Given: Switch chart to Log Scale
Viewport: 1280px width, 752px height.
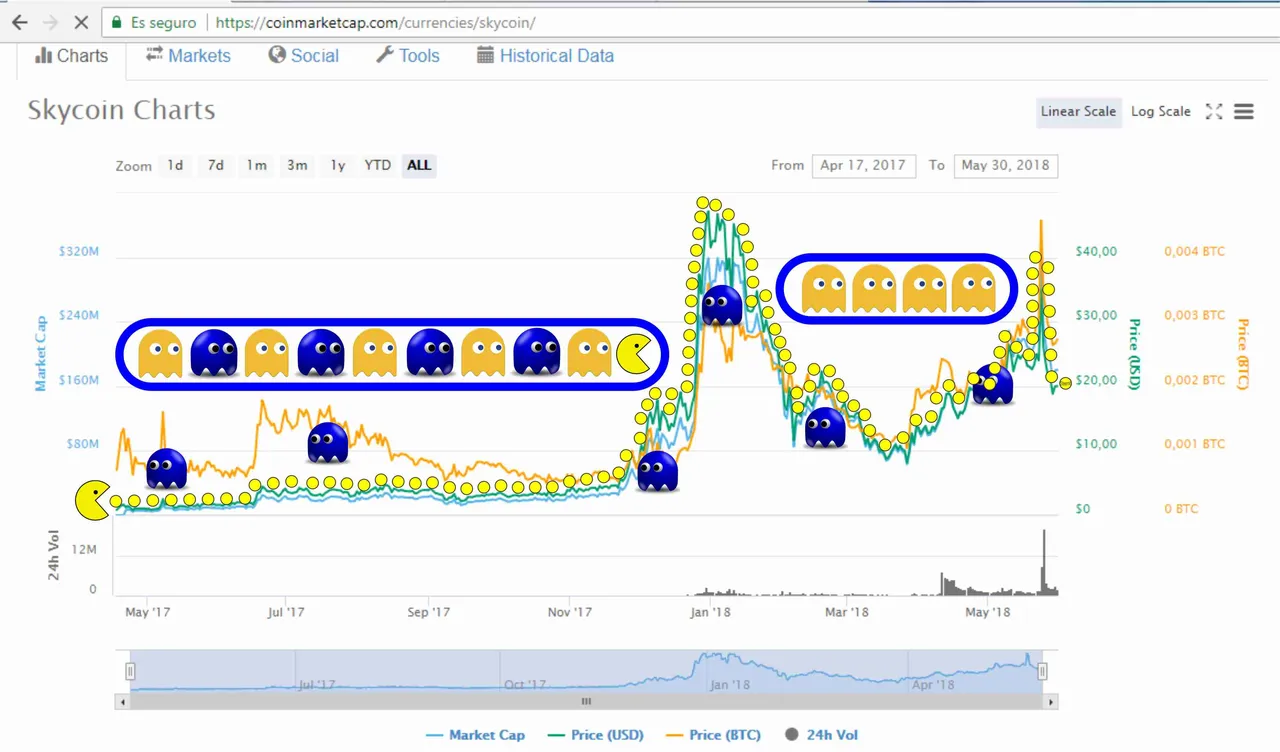Looking at the screenshot, I should pos(1161,111).
